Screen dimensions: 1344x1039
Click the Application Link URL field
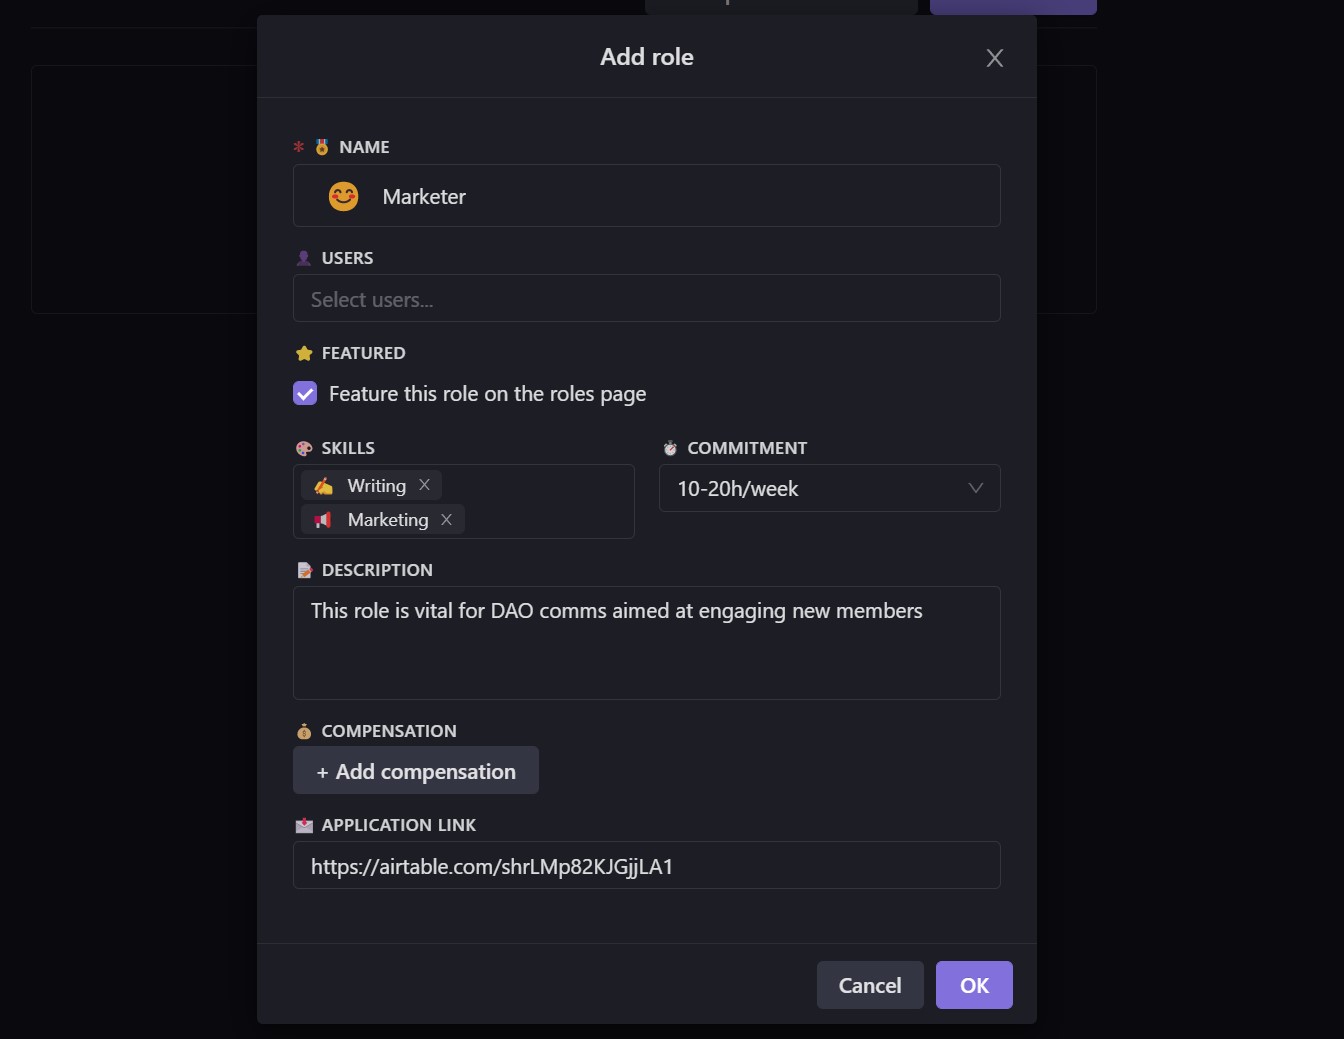coord(646,866)
